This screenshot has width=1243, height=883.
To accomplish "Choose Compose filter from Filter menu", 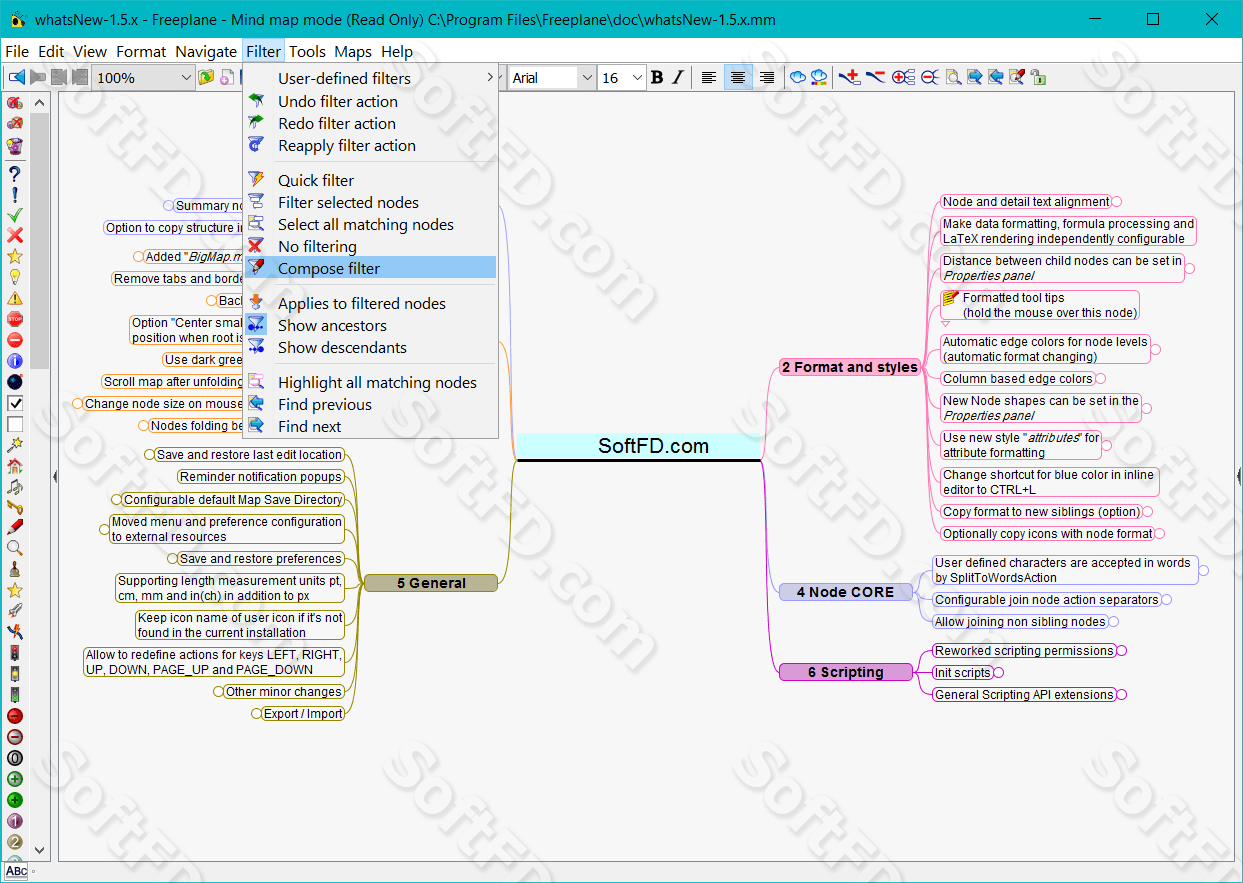I will [x=370, y=268].
